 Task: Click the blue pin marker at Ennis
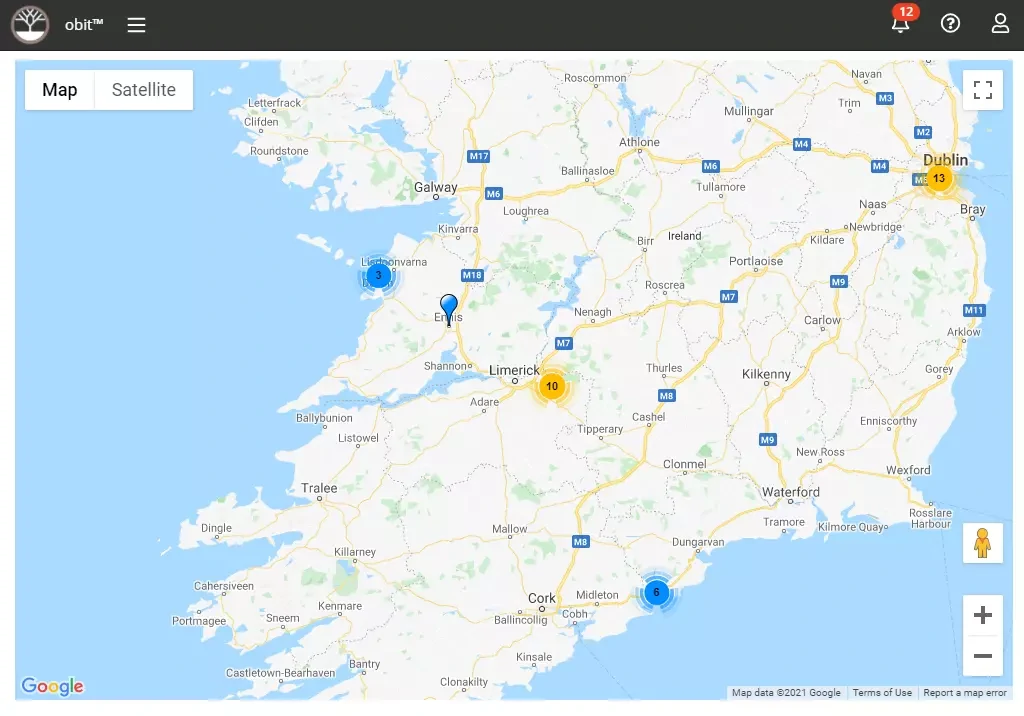click(449, 309)
